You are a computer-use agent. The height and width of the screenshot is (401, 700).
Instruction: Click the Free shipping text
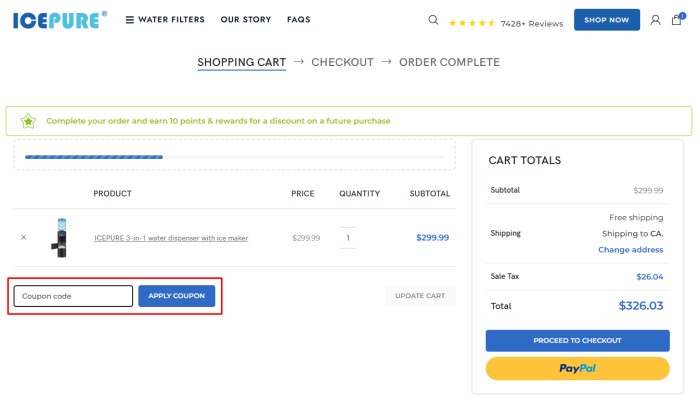click(636, 217)
